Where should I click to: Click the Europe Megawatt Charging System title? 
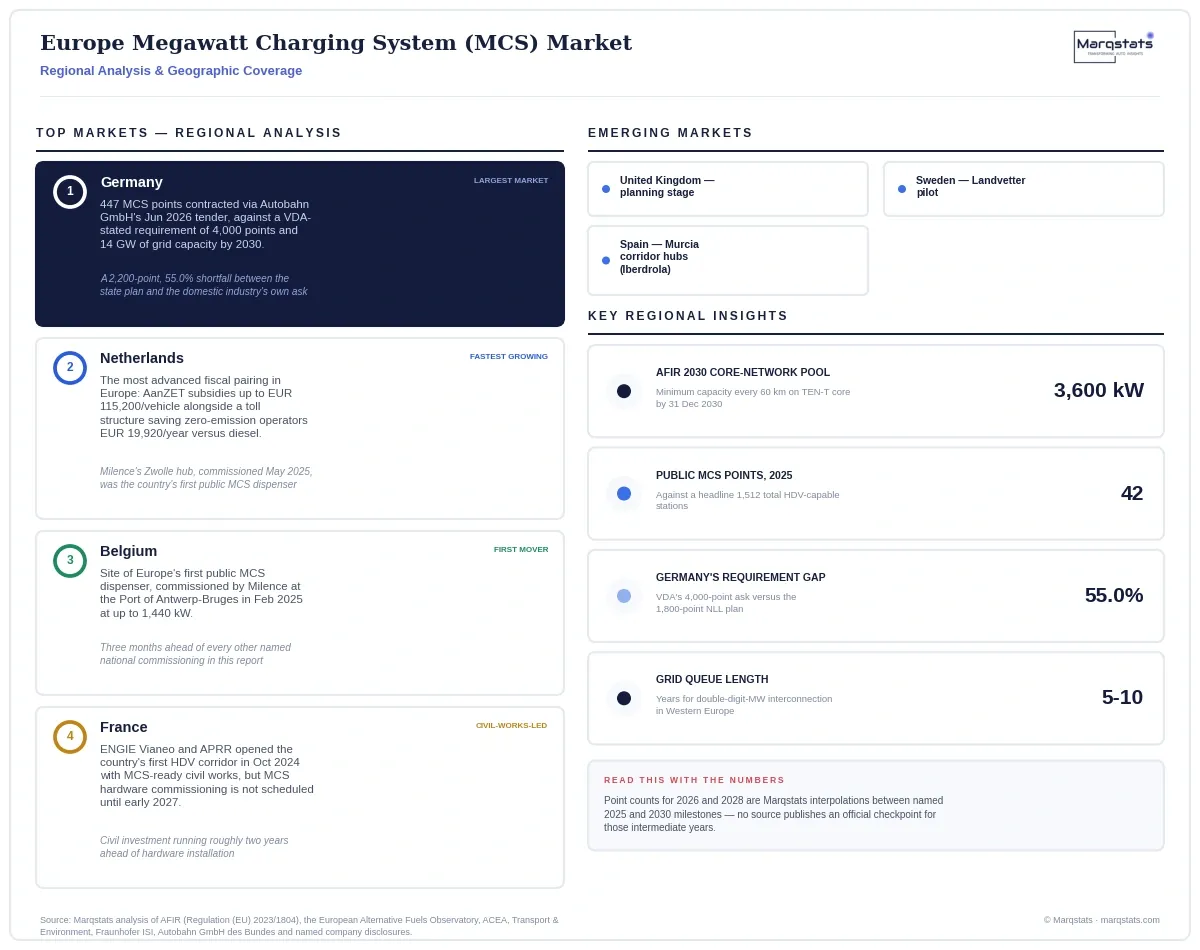tap(336, 43)
